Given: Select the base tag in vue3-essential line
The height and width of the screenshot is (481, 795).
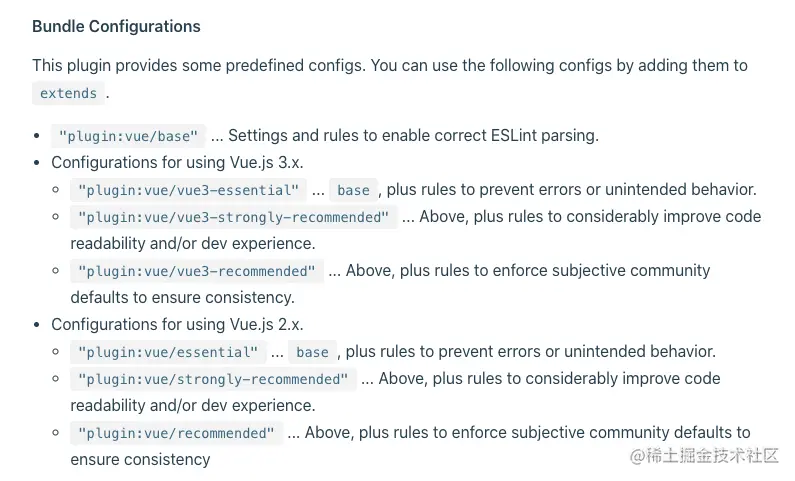Looking at the screenshot, I should coord(353,190).
